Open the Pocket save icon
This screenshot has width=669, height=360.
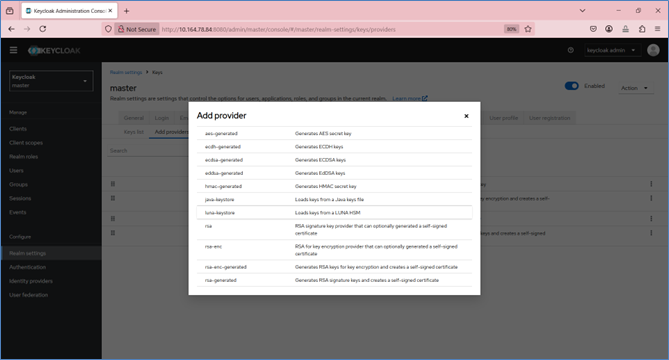[593, 29]
